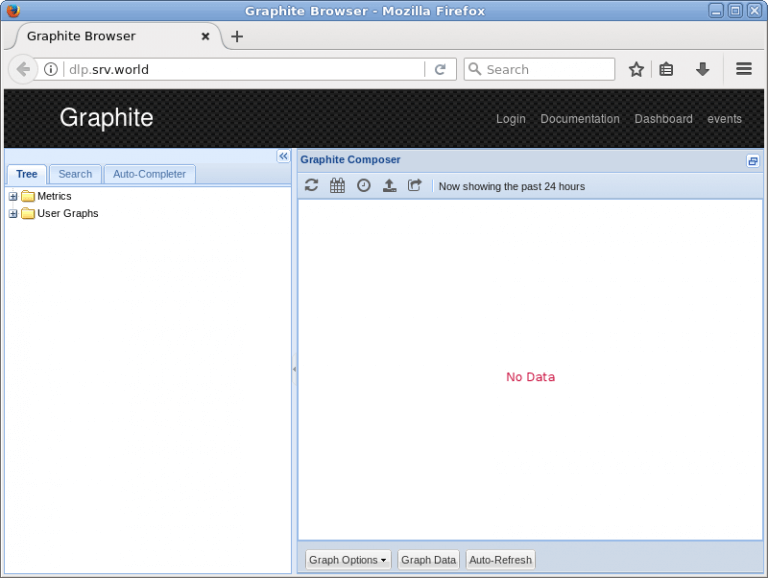Close the Firefox window

coord(754,10)
